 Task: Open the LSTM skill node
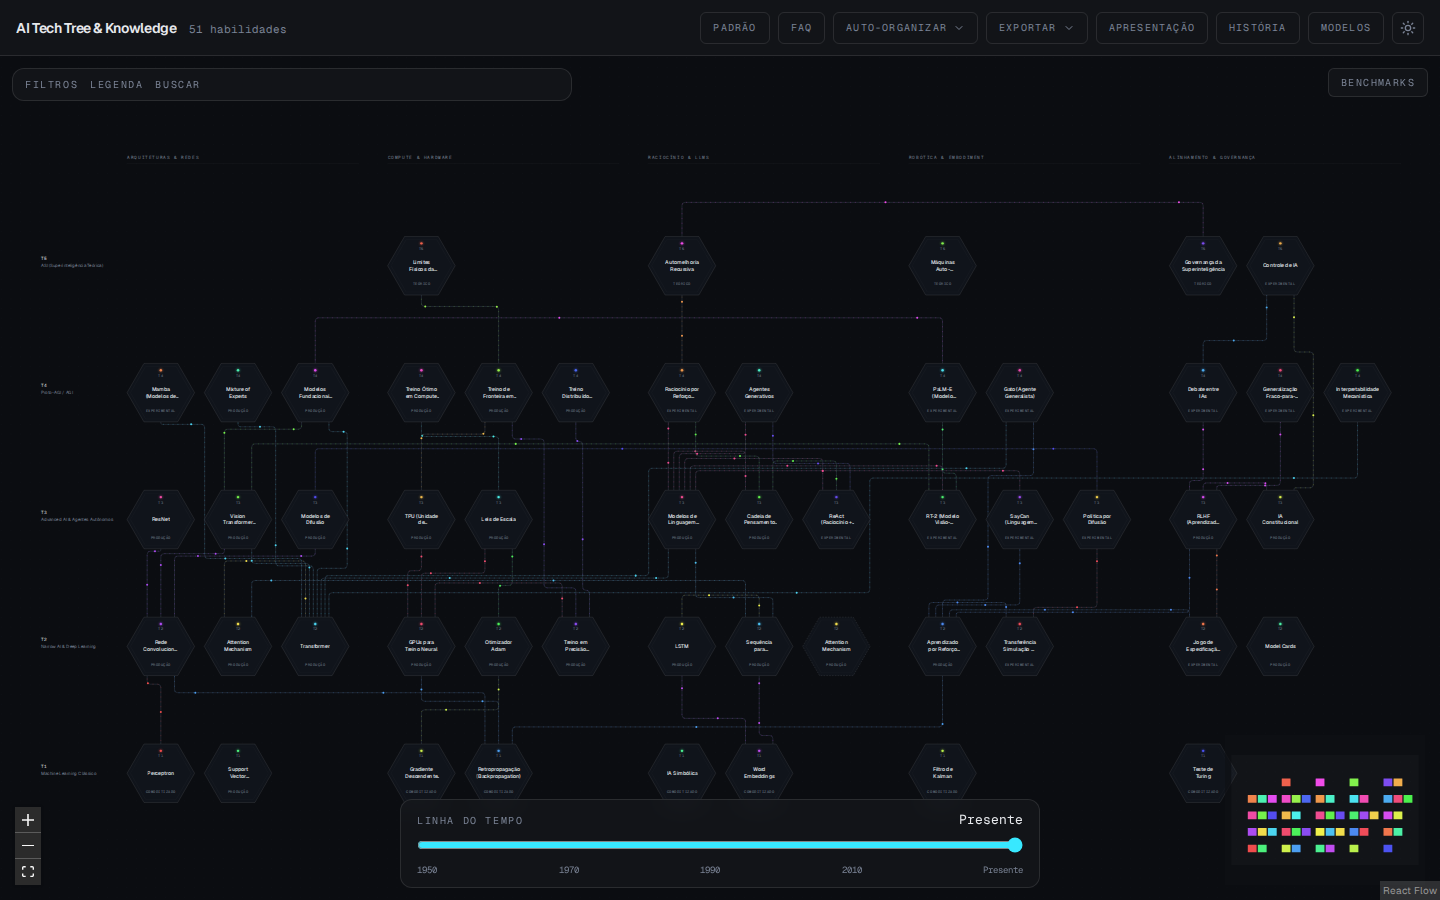[x=682, y=647]
